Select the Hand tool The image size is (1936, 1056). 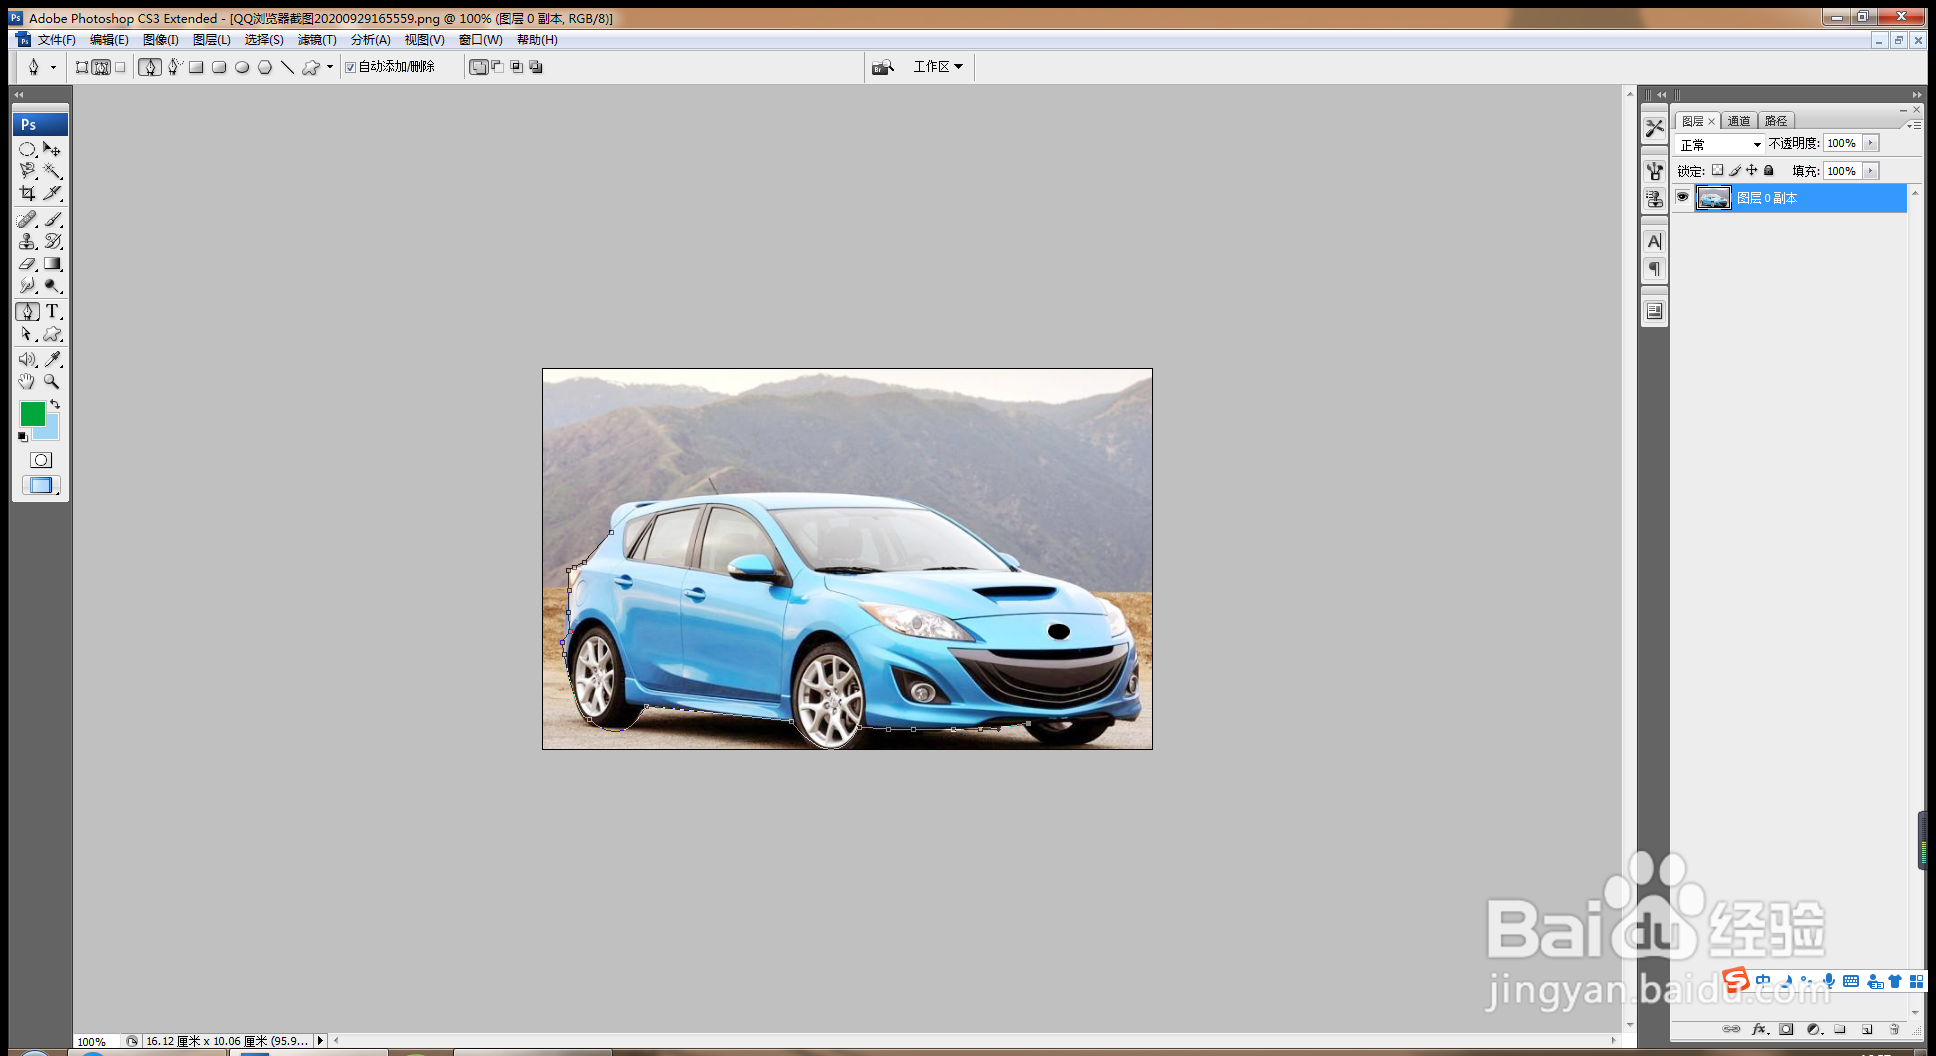tap(27, 381)
